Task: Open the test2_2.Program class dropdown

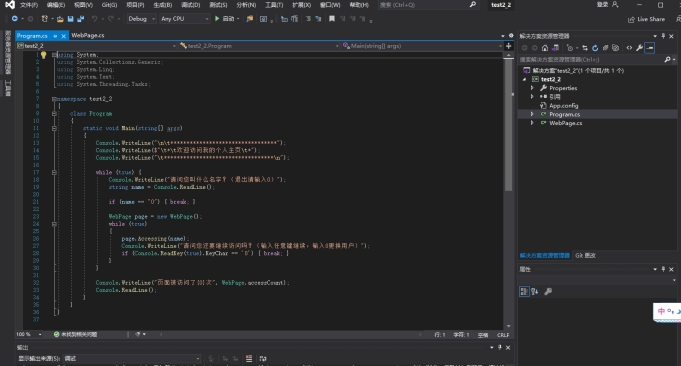Action: point(259,46)
